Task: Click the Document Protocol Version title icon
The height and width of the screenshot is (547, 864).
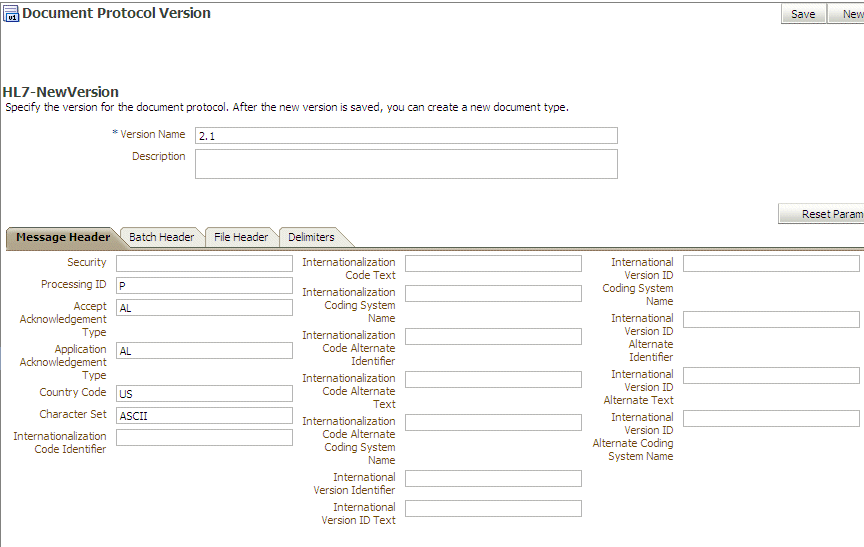Action: point(11,14)
